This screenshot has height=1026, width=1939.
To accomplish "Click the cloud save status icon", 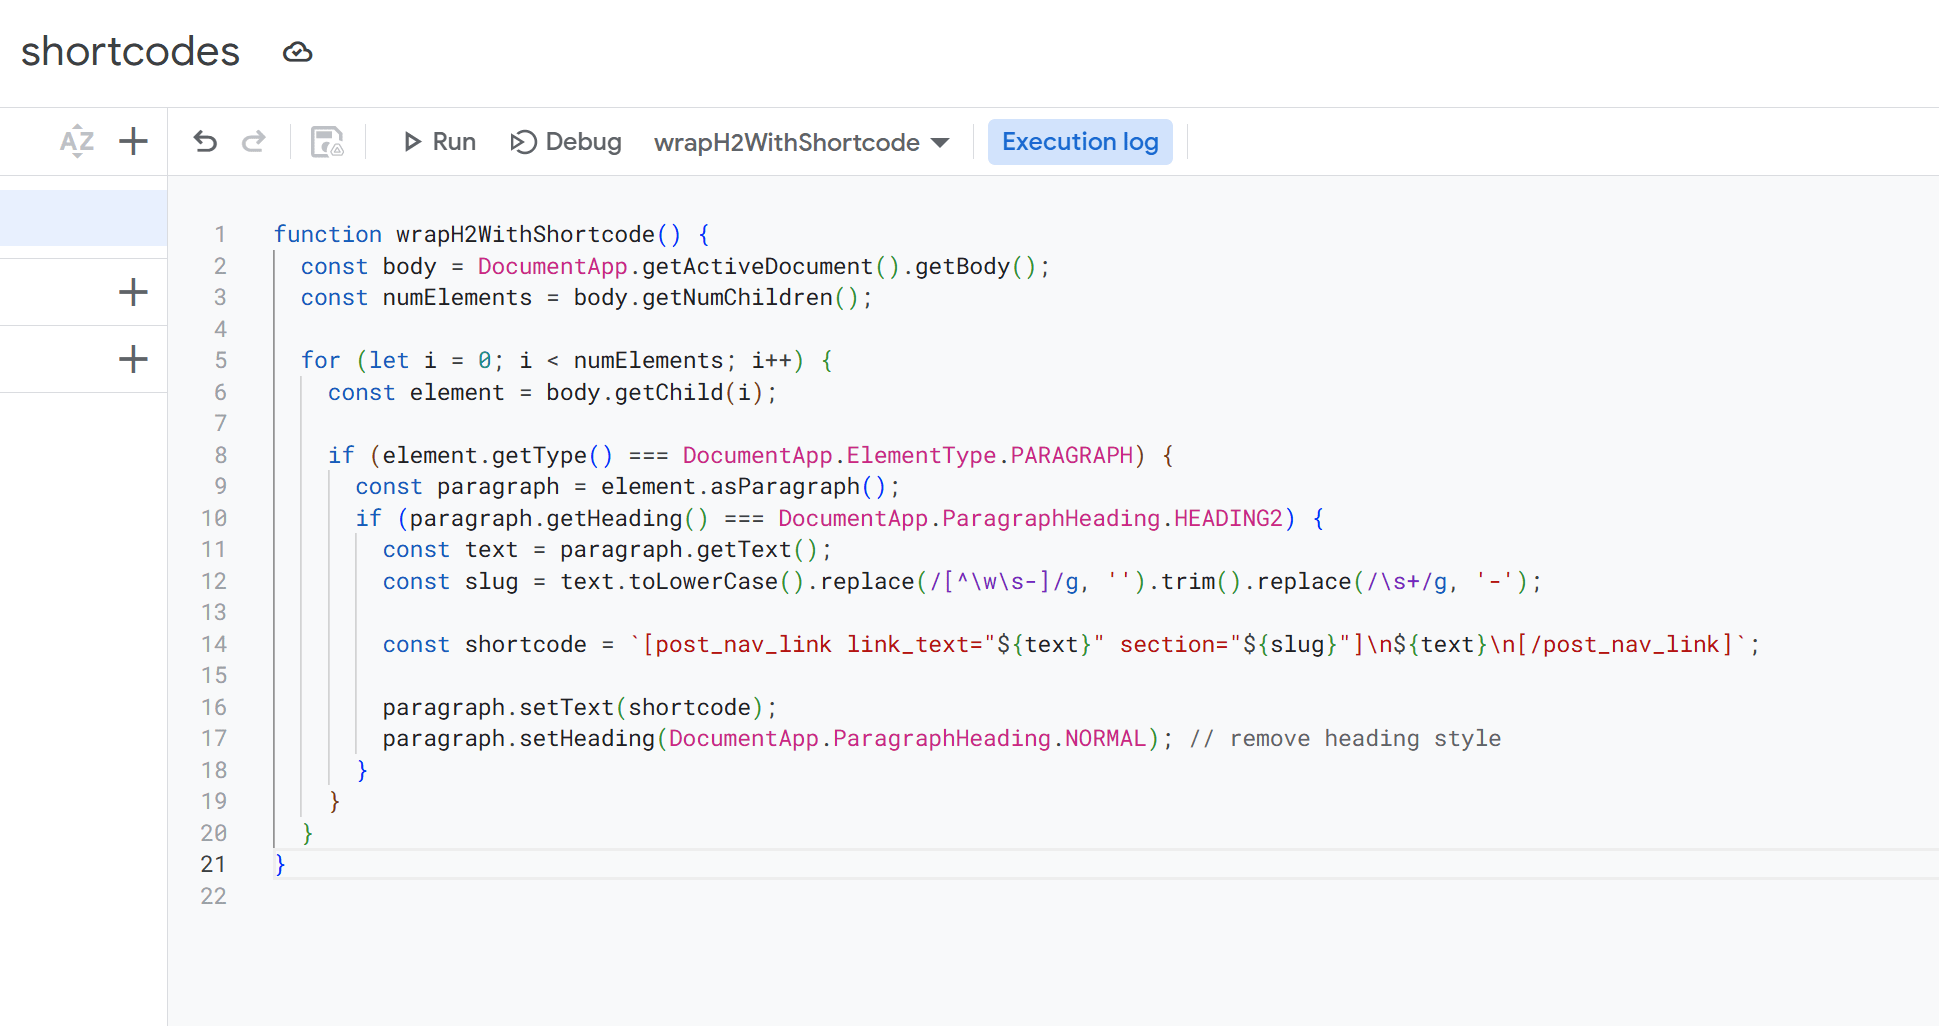I will (297, 52).
